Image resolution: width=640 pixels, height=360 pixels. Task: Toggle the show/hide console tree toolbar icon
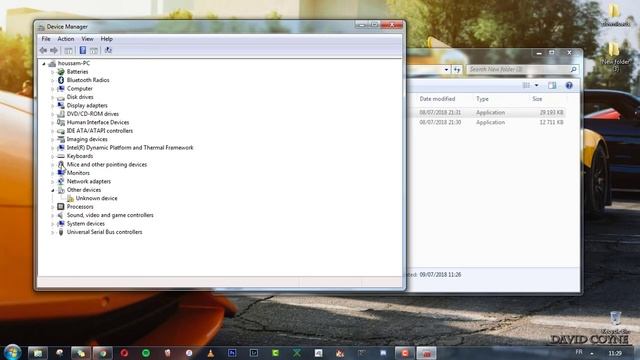(69, 50)
